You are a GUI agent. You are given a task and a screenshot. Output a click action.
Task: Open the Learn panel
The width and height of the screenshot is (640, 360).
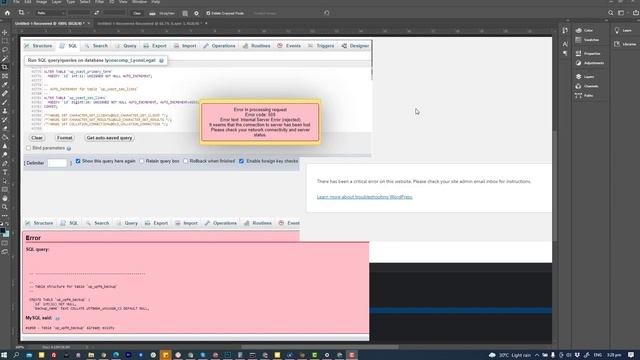pos(623,31)
